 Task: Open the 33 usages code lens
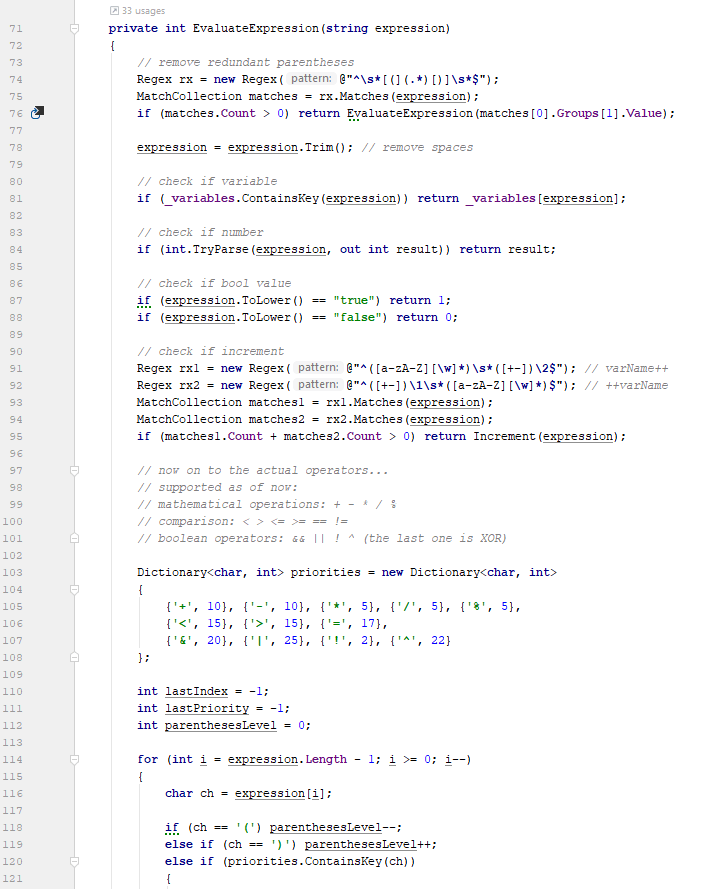(142, 11)
